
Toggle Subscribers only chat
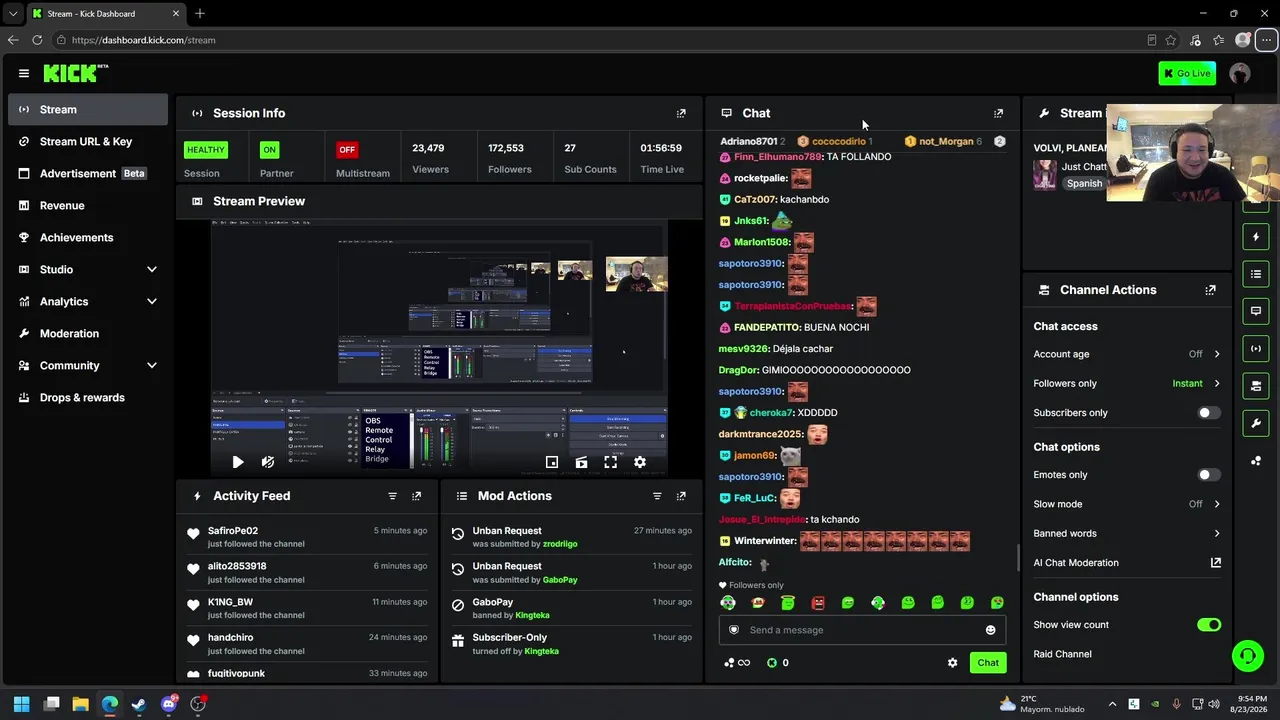pyautogui.click(x=1209, y=413)
